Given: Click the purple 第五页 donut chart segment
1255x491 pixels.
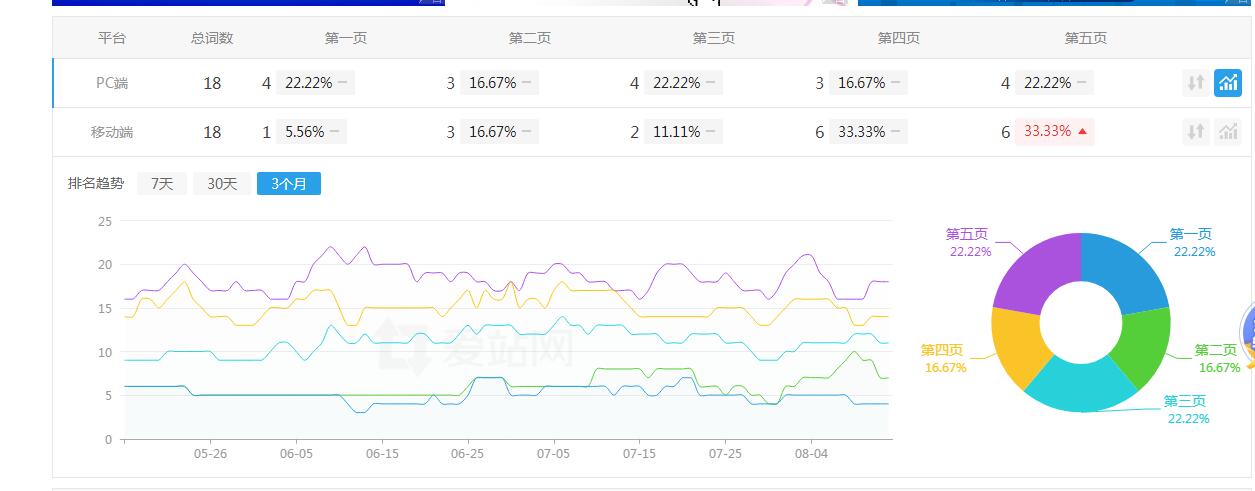Looking at the screenshot, I should pyautogui.click(x=1035, y=272).
